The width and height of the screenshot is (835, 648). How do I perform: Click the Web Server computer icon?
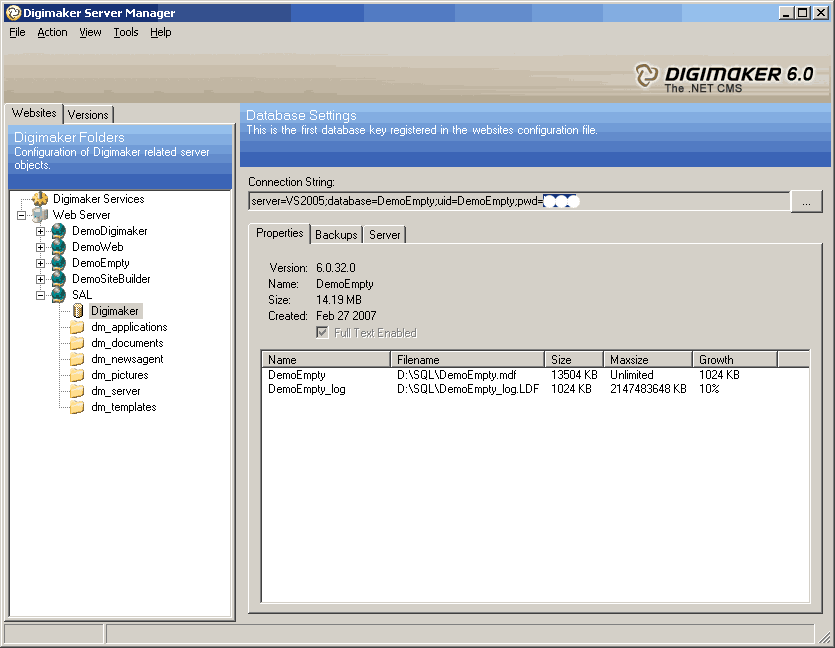coord(40,215)
